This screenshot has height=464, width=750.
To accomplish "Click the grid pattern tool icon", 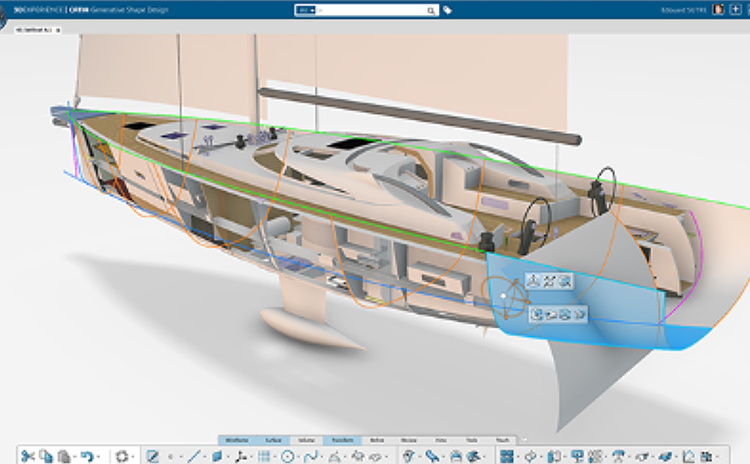I will pos(264,456).
